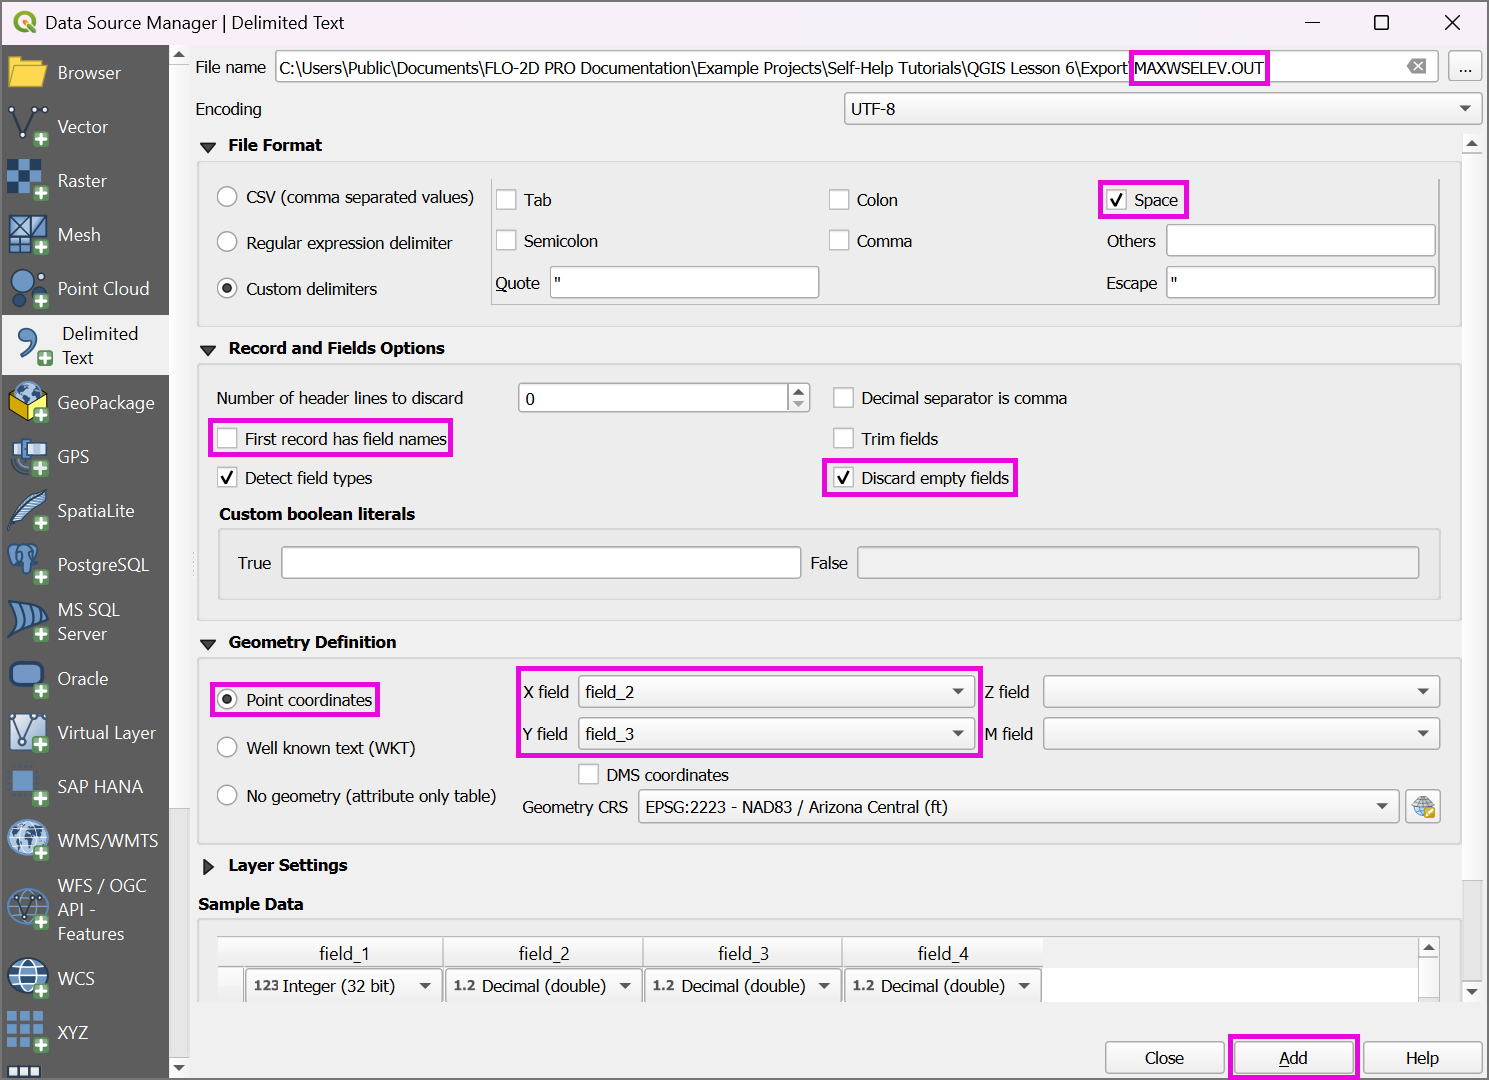Open the Browser source icon
Screen dimensions: 1489x1080
tap(27, 73)
